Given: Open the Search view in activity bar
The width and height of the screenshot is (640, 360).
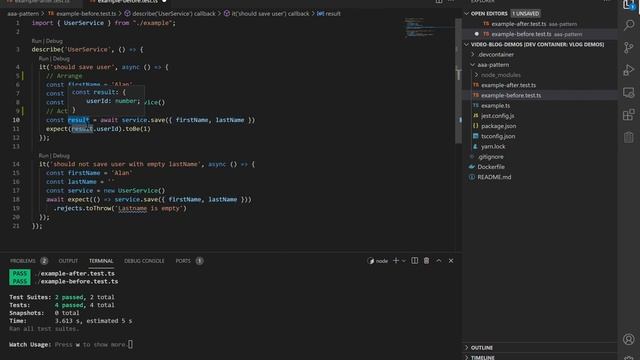Looking at the screenshot, I should tap(629, 25).
